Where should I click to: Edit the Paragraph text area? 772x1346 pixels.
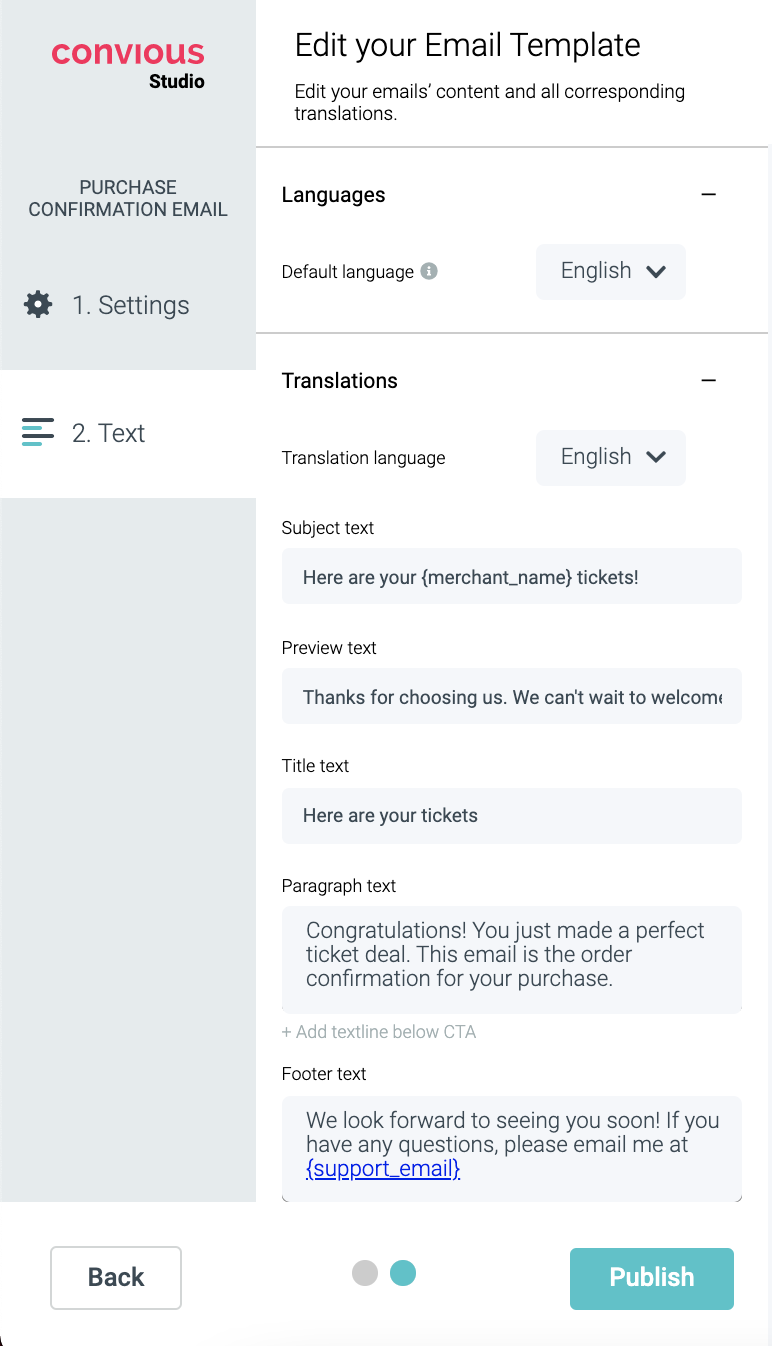512,958
